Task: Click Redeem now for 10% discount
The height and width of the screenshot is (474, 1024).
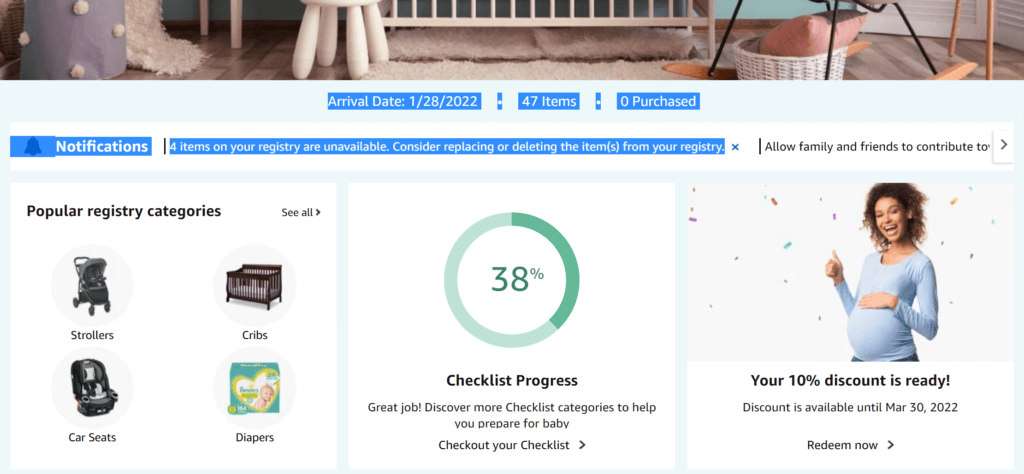Action: 850,445
